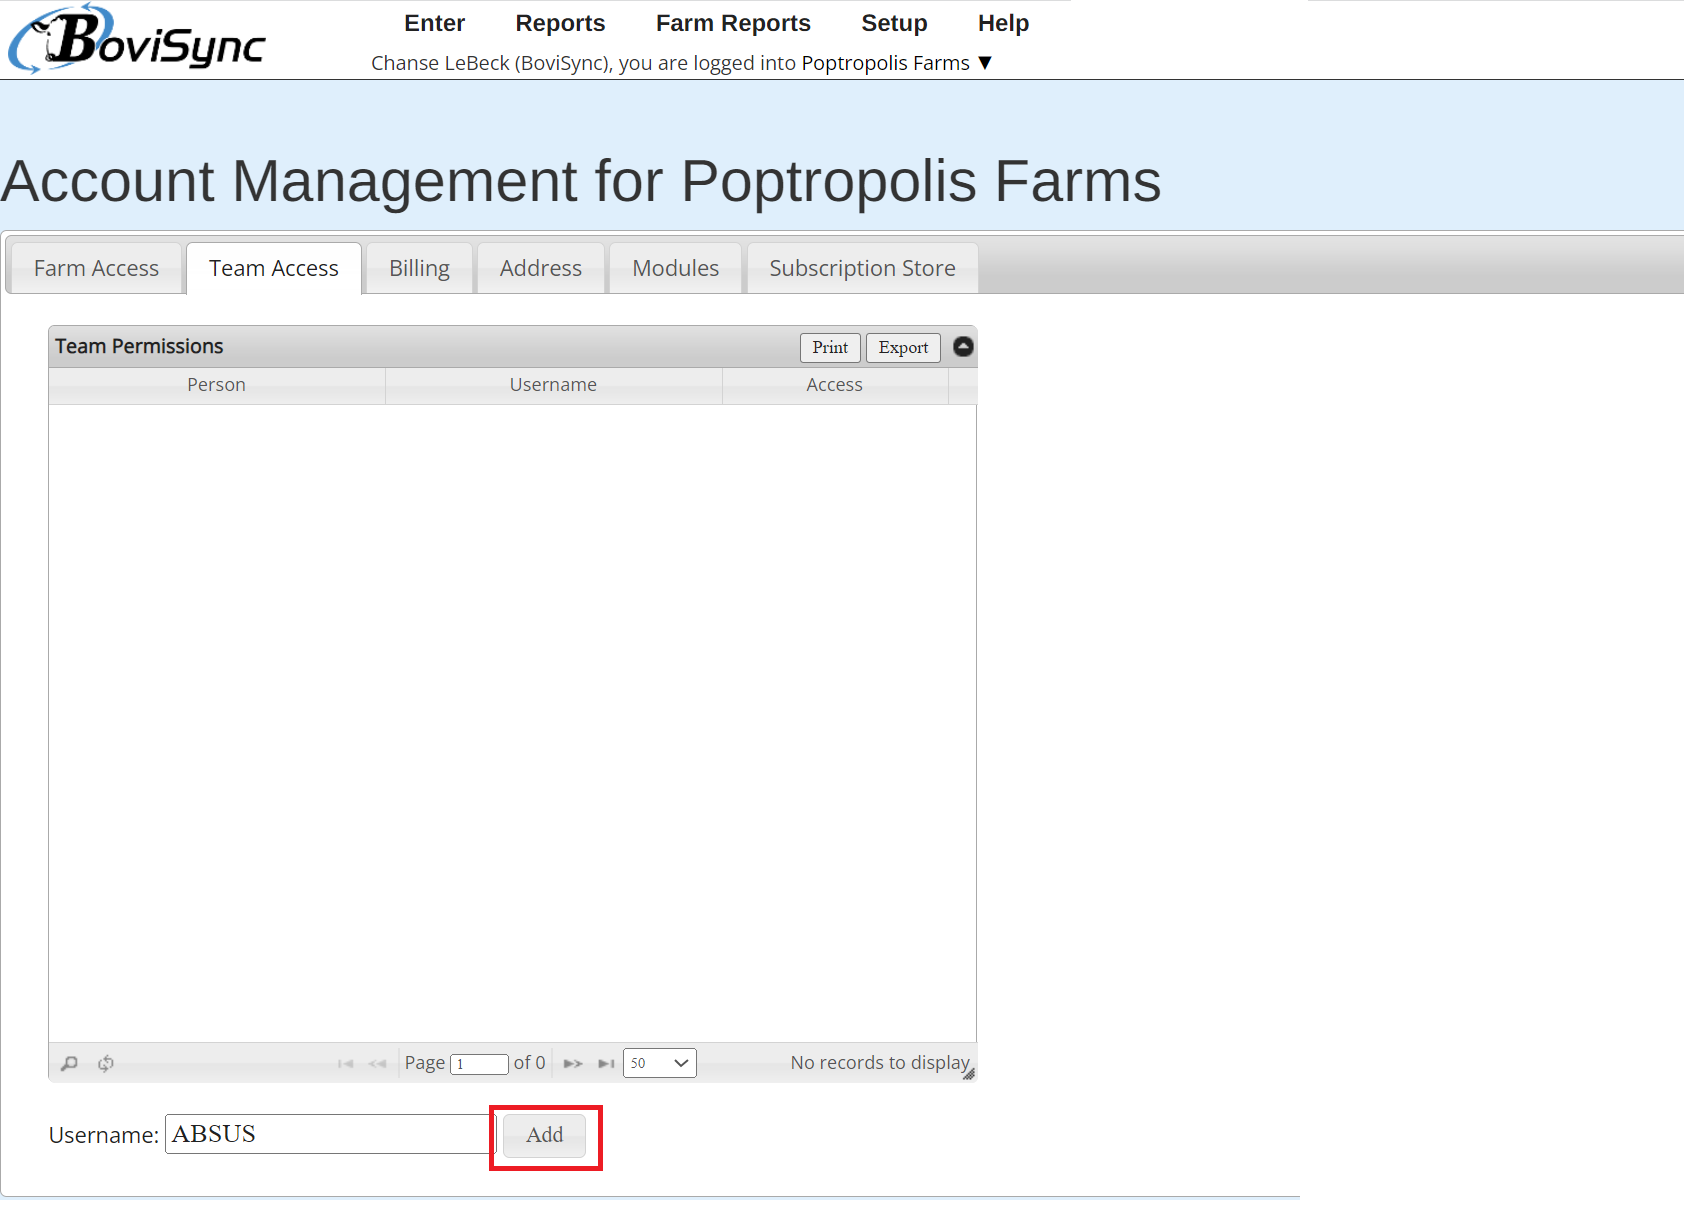The image size is (1684, 1228).
Task: Click the Print button
Action: [x=830, y=347]
